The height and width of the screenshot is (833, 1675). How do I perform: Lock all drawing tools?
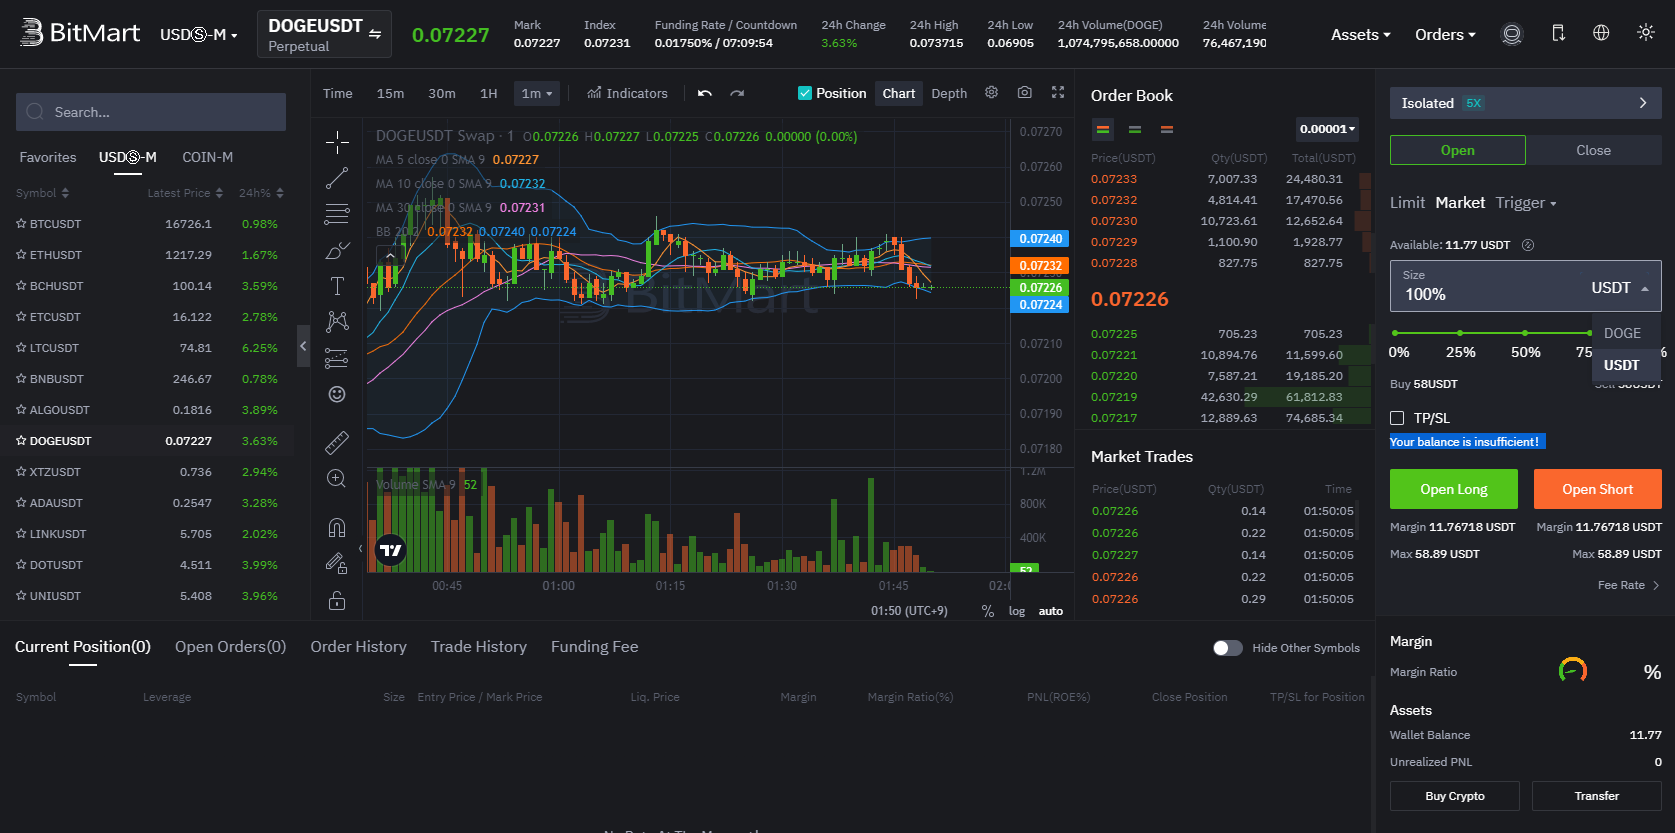coord(337,564)
